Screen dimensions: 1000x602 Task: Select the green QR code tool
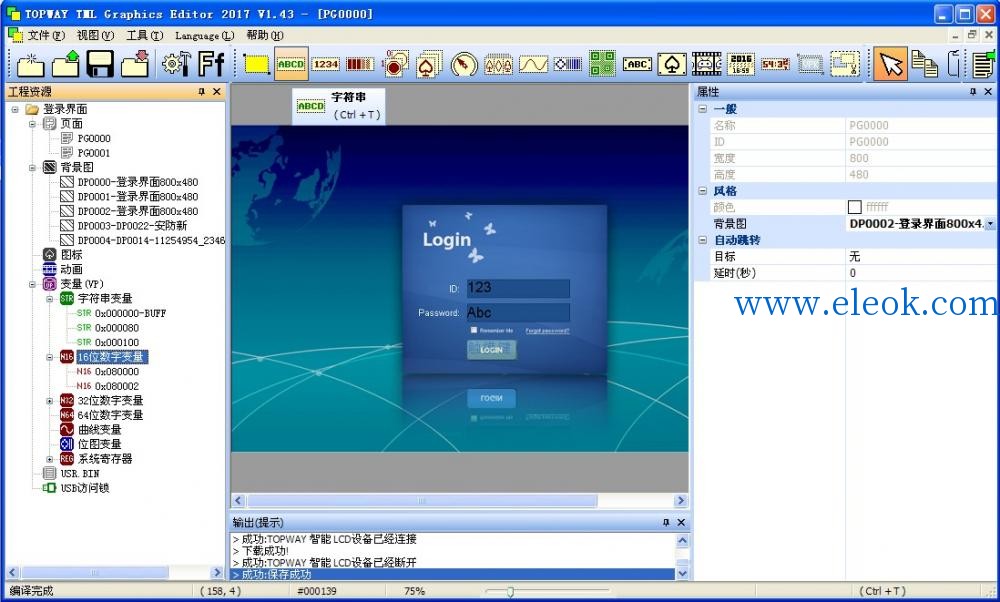click(602, 64)
